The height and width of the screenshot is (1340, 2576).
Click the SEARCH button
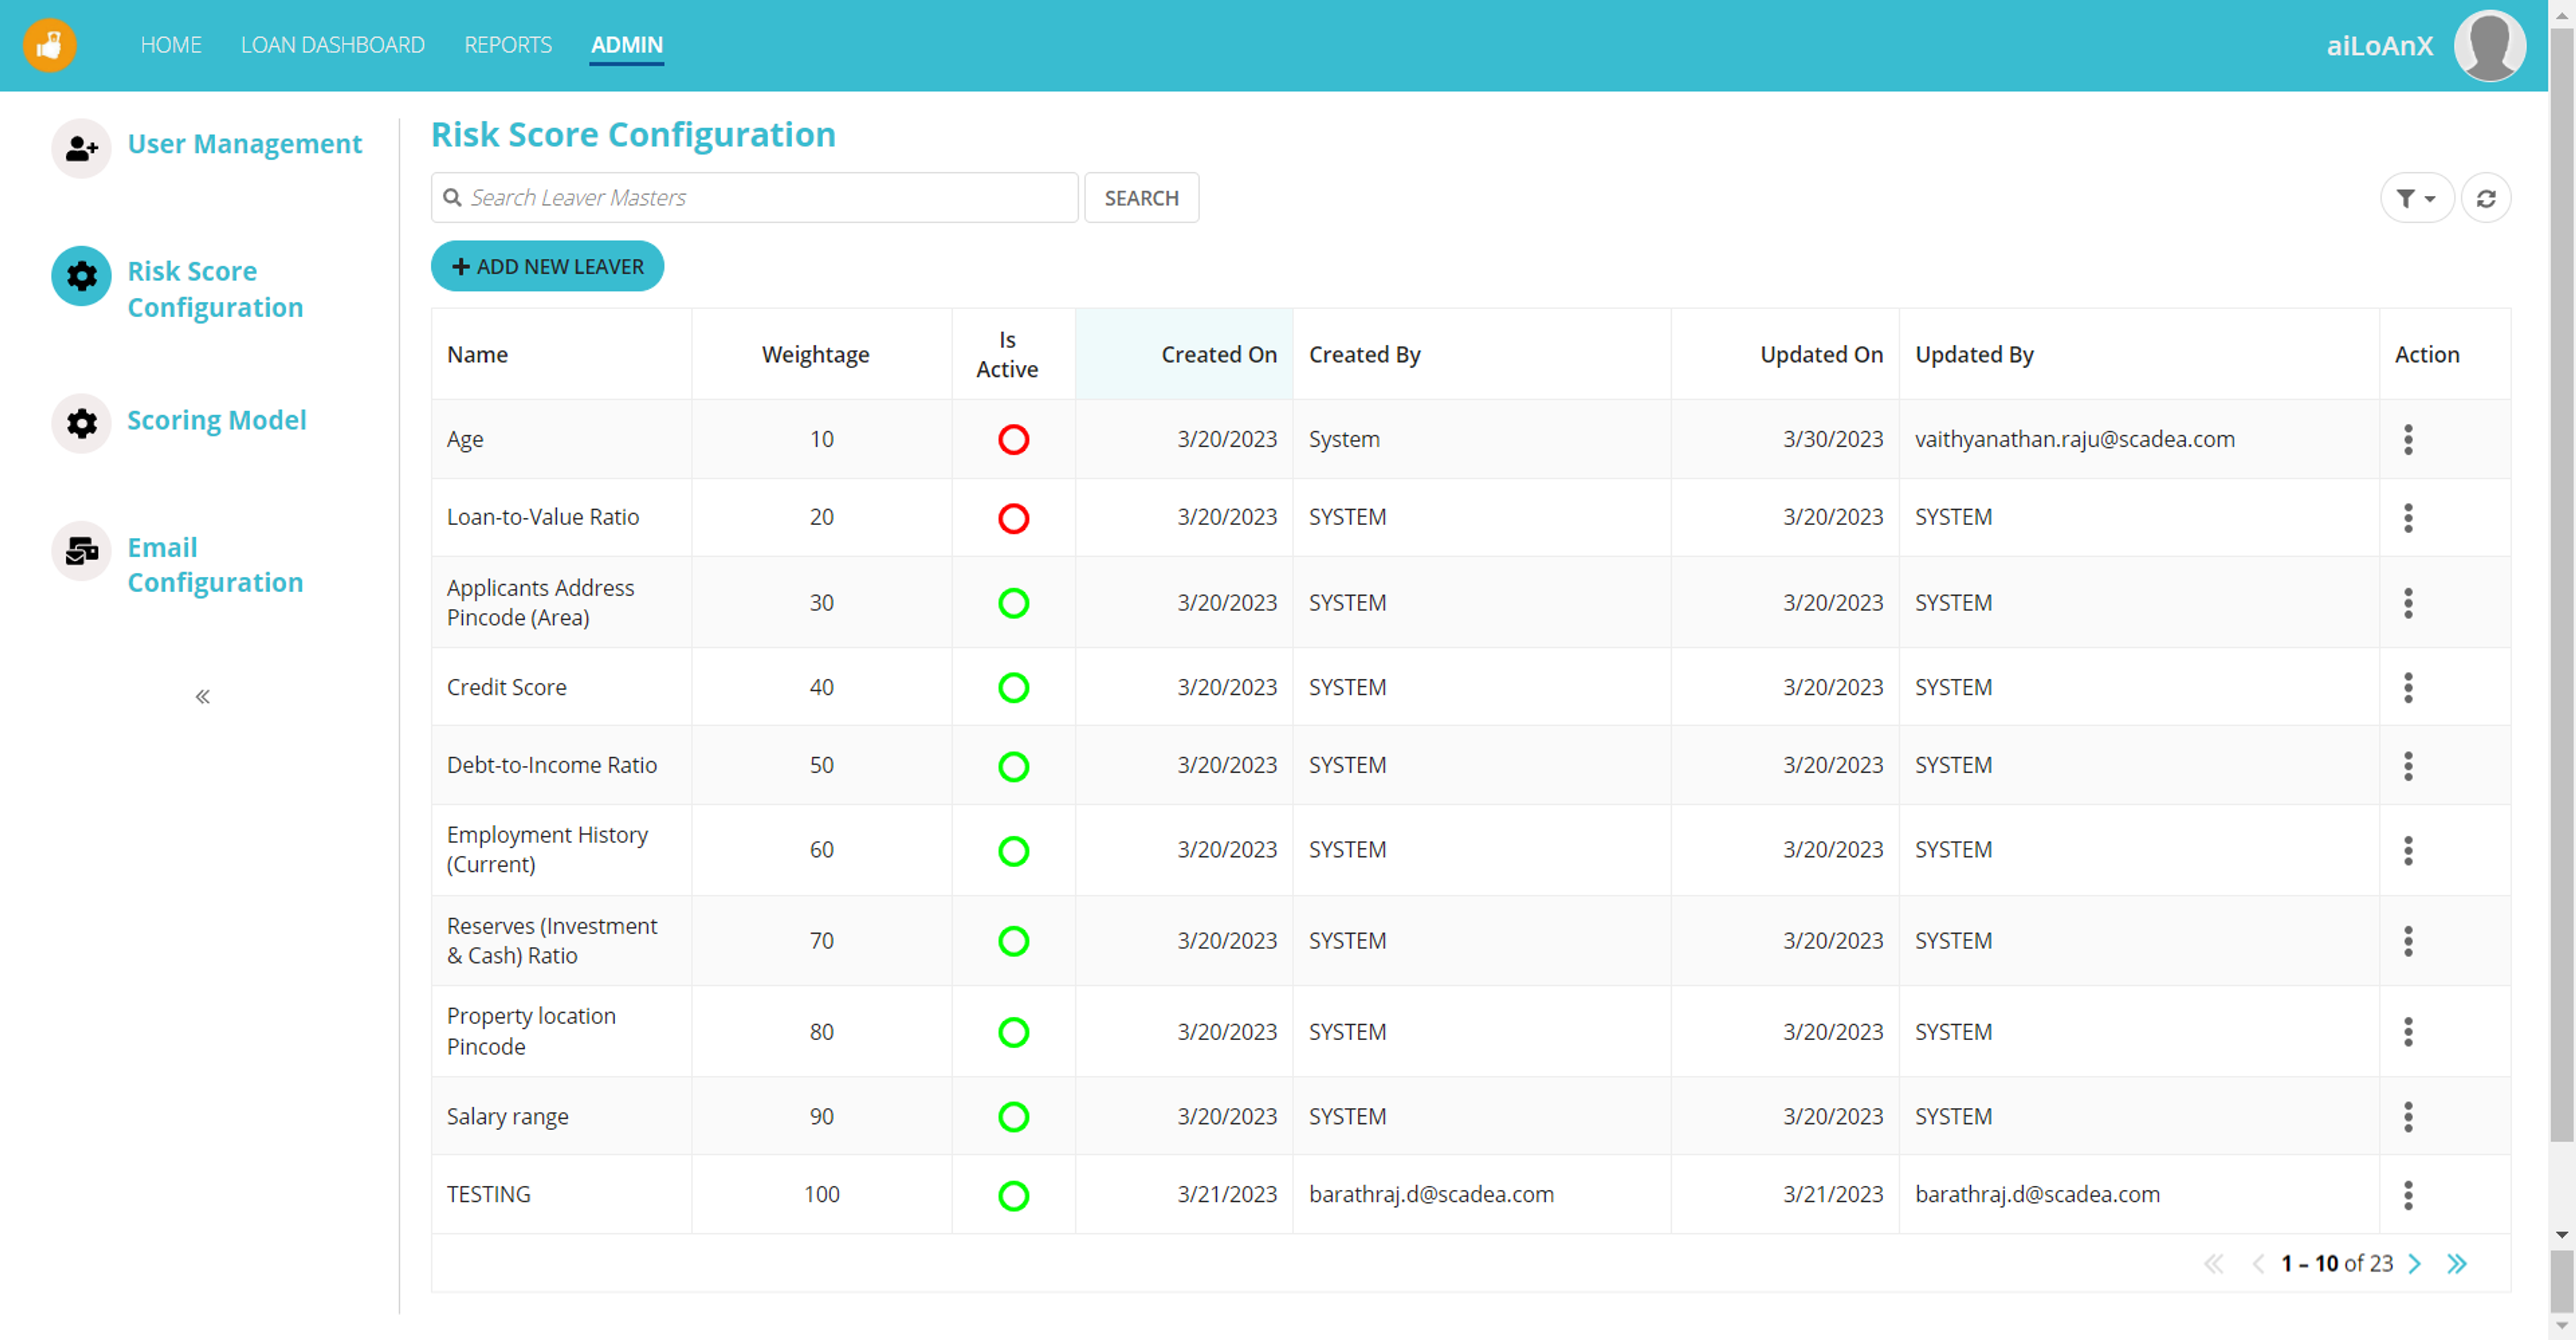click(1141, 198)
